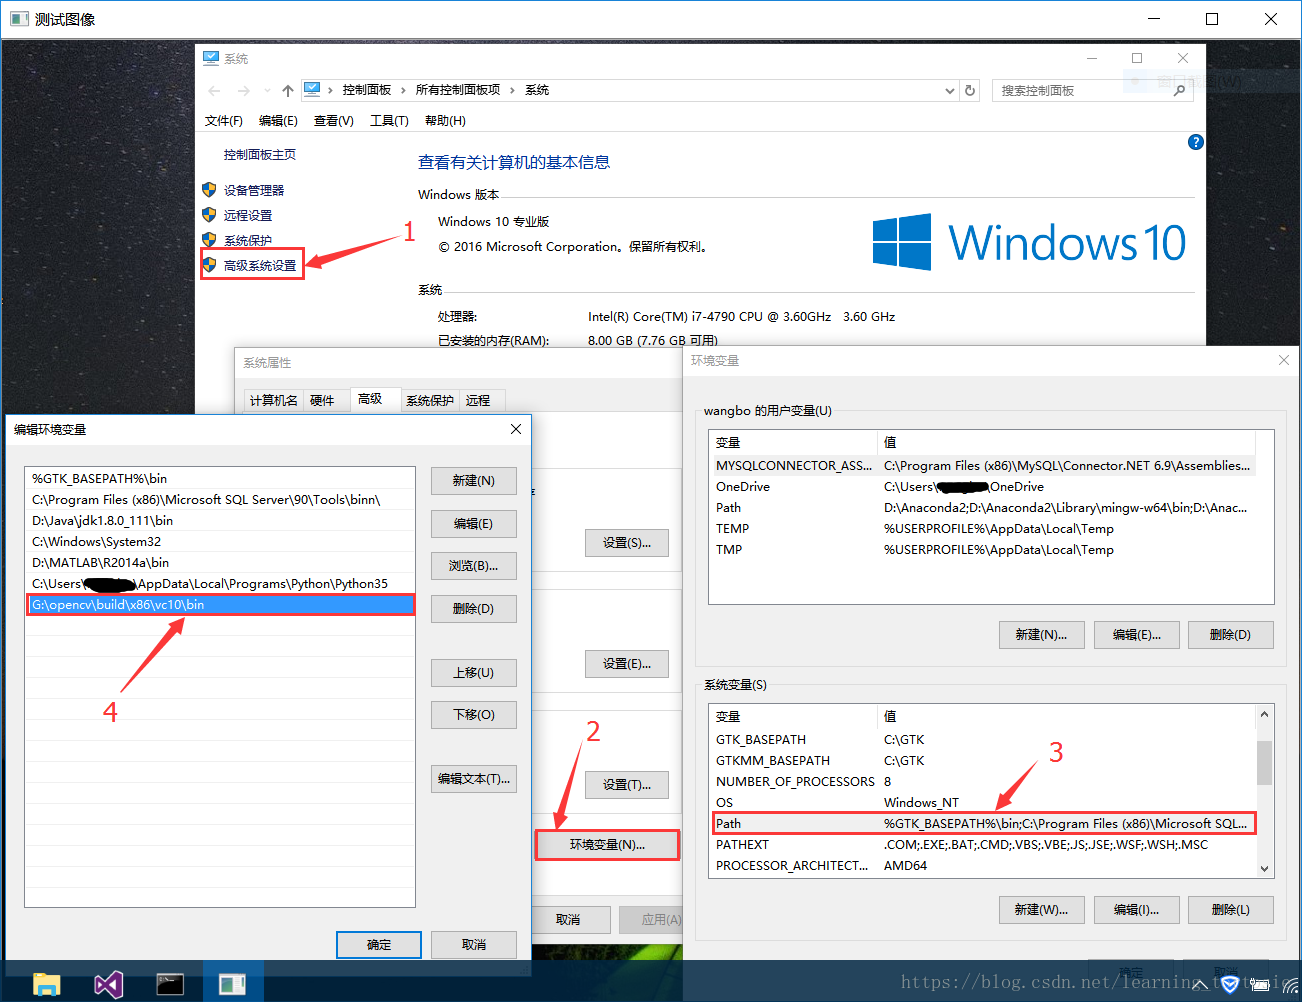1302x1002 pixels.
Task: Click 新建(W)... for system variables
Action: tap(1041, 910)
